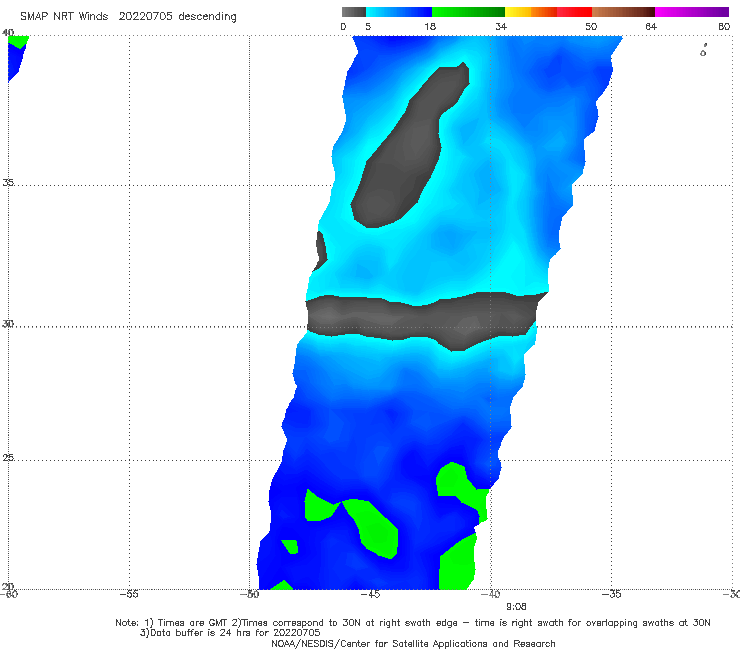This screenshot has height=650, width=740.
Task: Click the color bar label '50'
Action: 591,26
